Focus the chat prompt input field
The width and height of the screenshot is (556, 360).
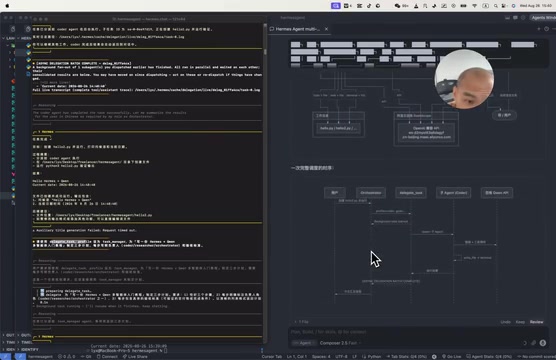coord(418,332)
